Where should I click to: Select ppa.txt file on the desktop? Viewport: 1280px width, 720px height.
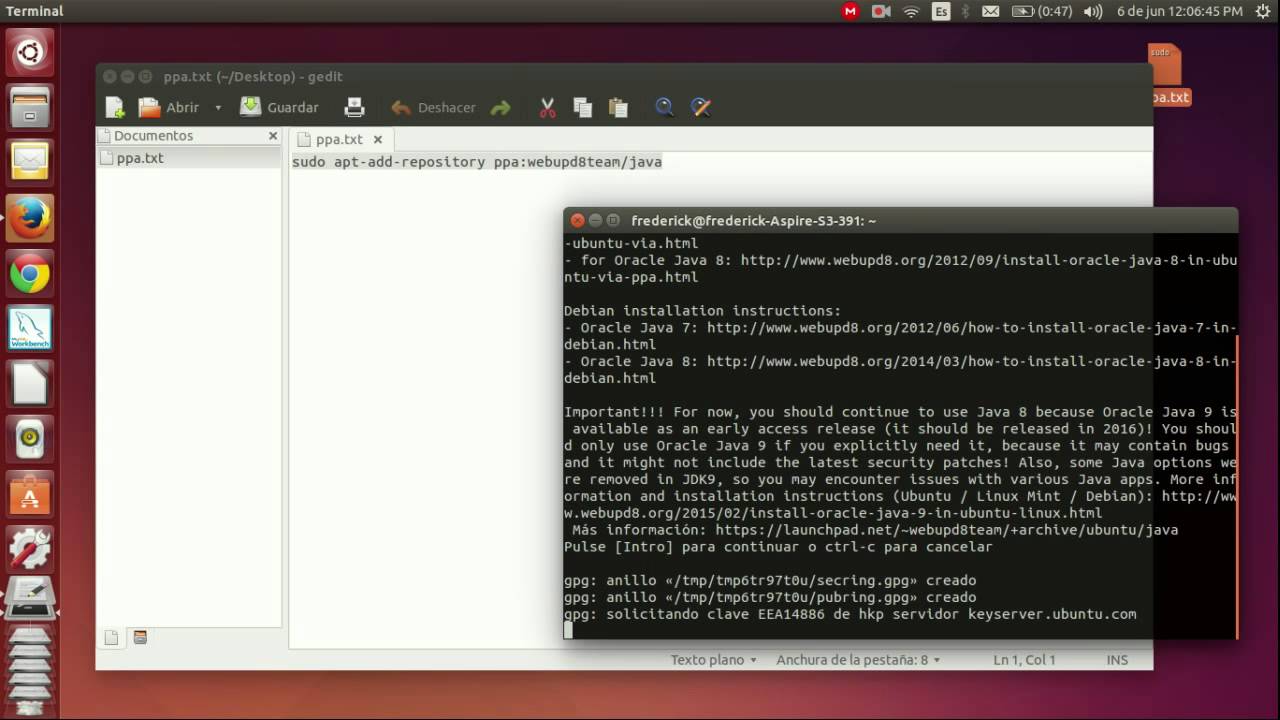click(1166, 73)
